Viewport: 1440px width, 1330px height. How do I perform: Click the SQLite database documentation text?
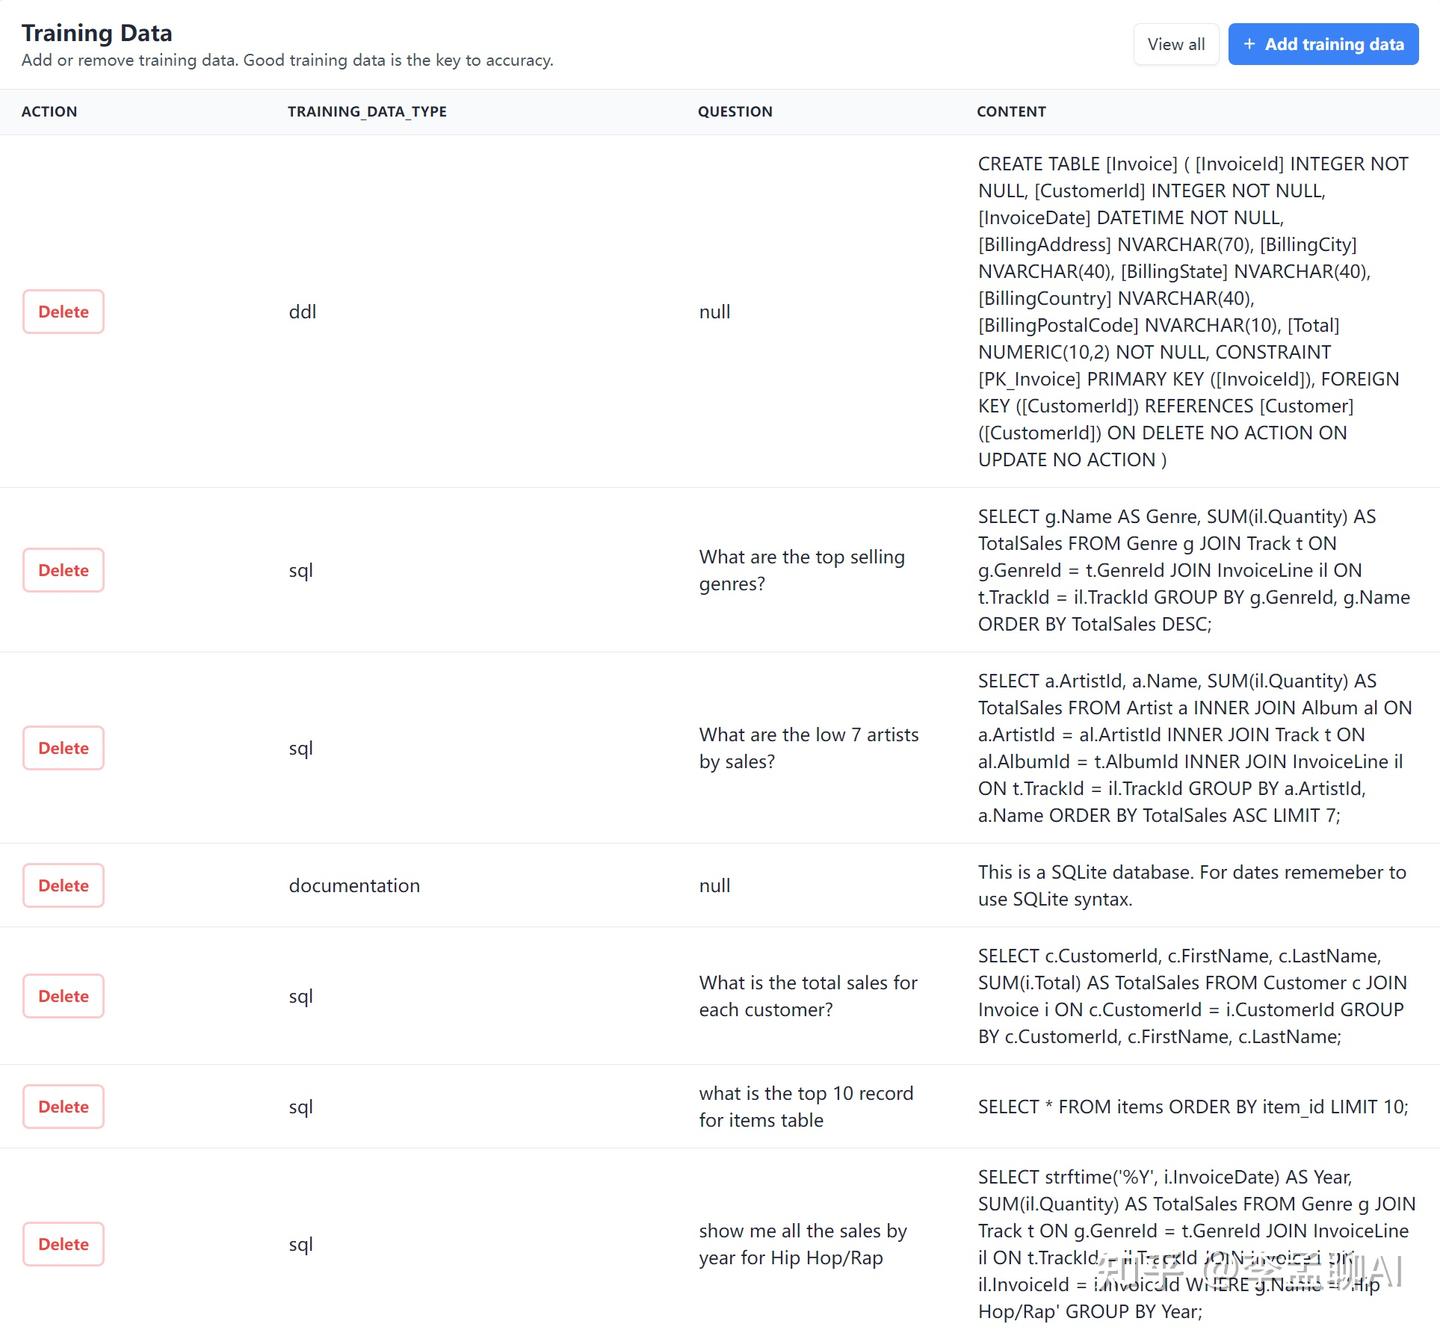pos(1191,885)
